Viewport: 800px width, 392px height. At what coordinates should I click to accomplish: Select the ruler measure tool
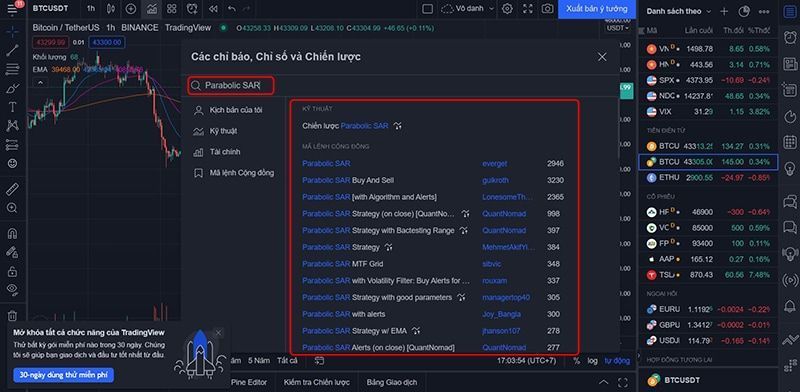[12, 189]
